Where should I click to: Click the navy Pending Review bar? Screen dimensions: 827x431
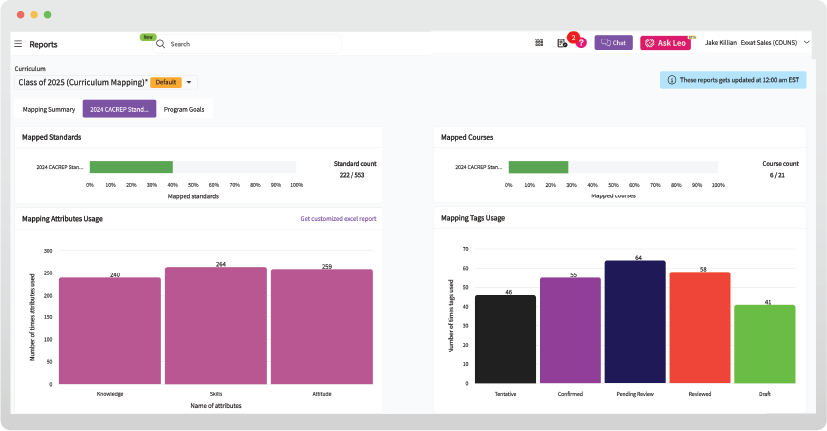coord(635,322)
